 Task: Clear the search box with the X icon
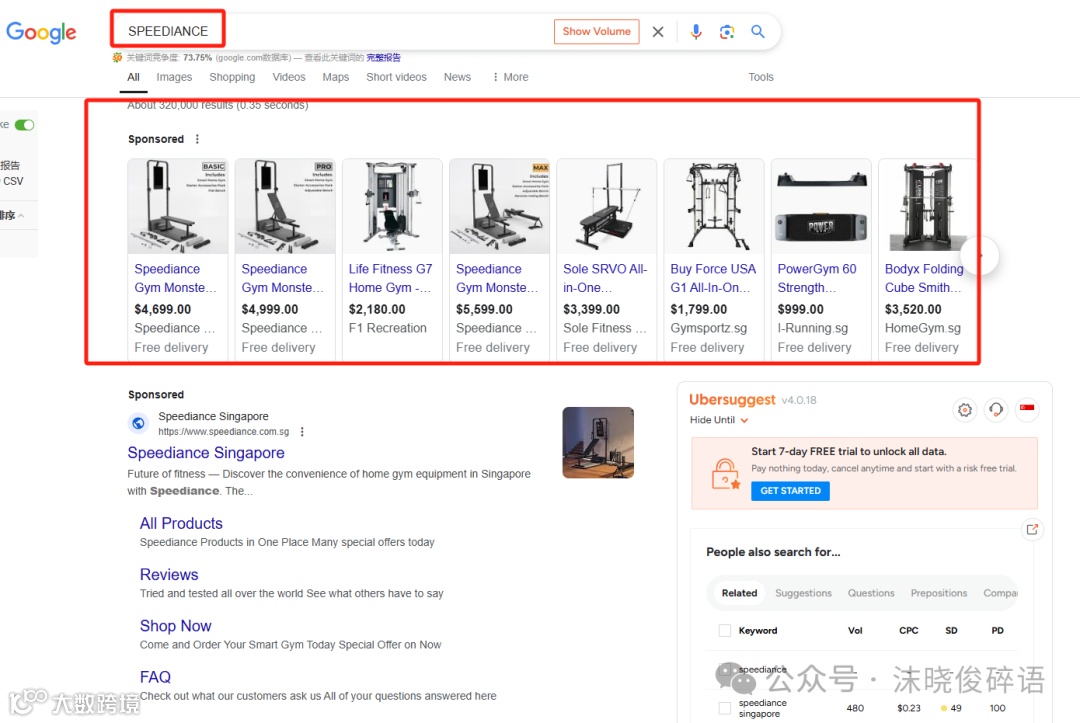658,32
